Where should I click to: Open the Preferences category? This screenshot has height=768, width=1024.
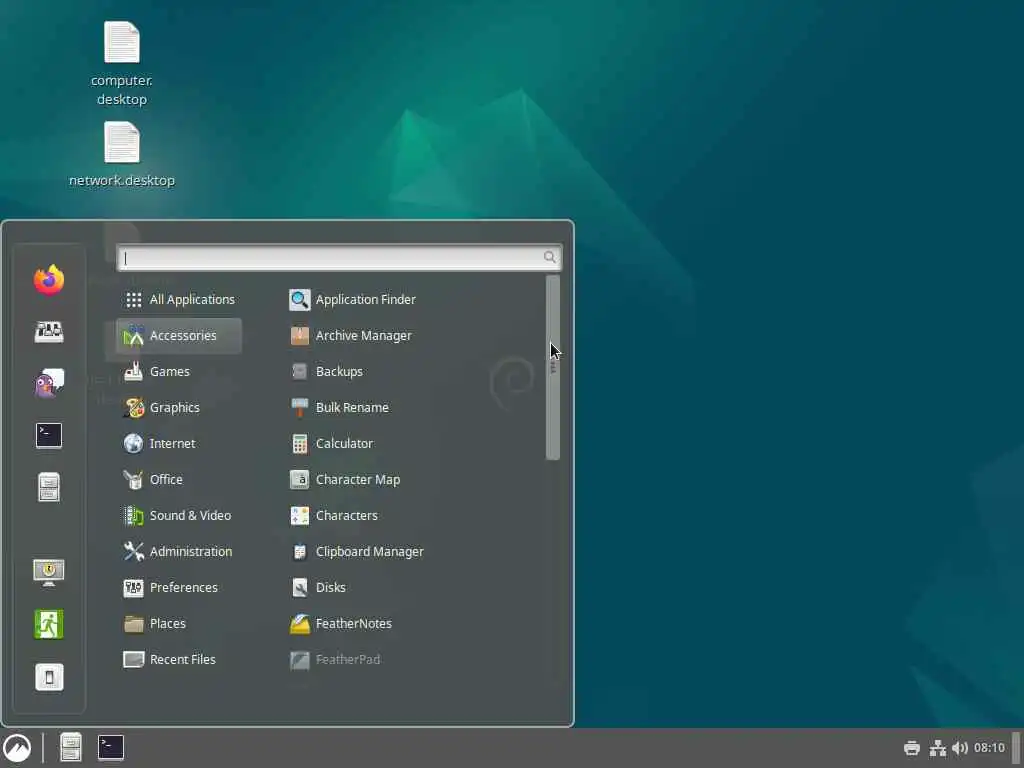179,587
